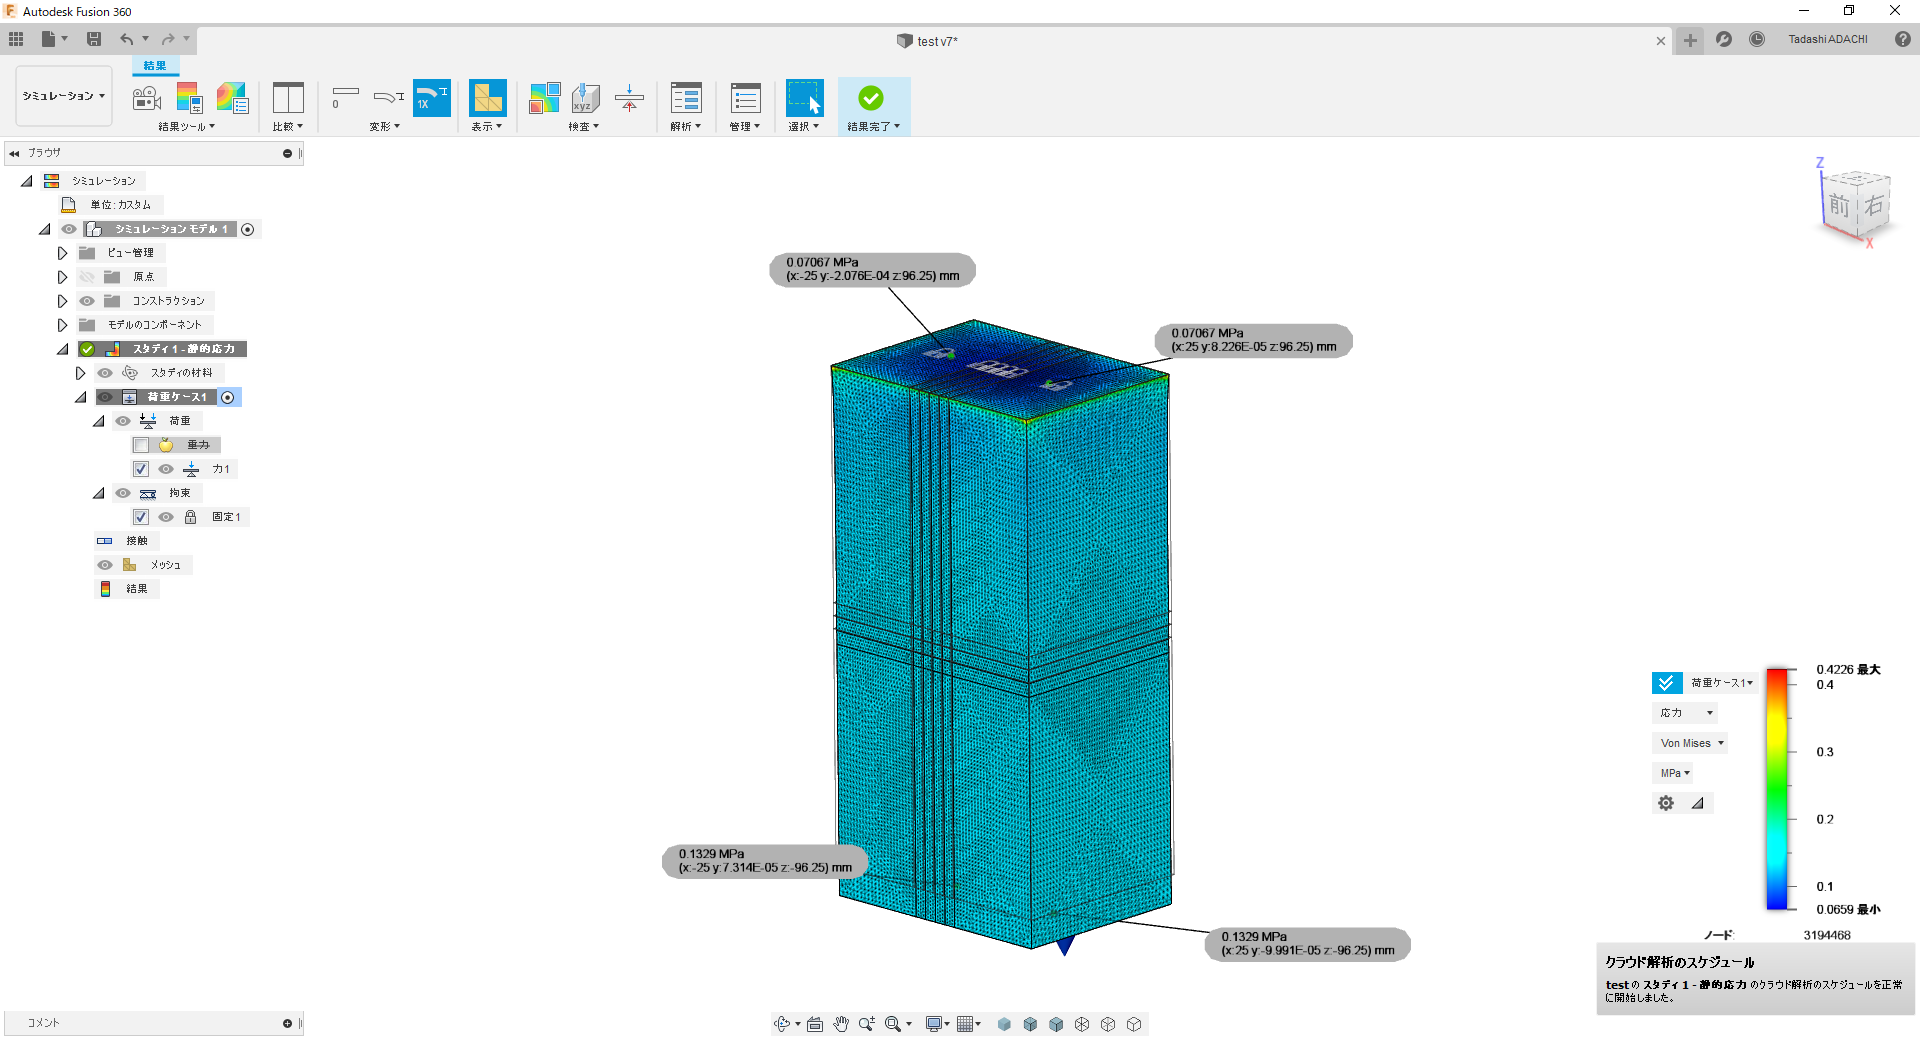Click the animate results camera icon
The height and width of the screenshot is (1040, 1920).
(147, 98)
